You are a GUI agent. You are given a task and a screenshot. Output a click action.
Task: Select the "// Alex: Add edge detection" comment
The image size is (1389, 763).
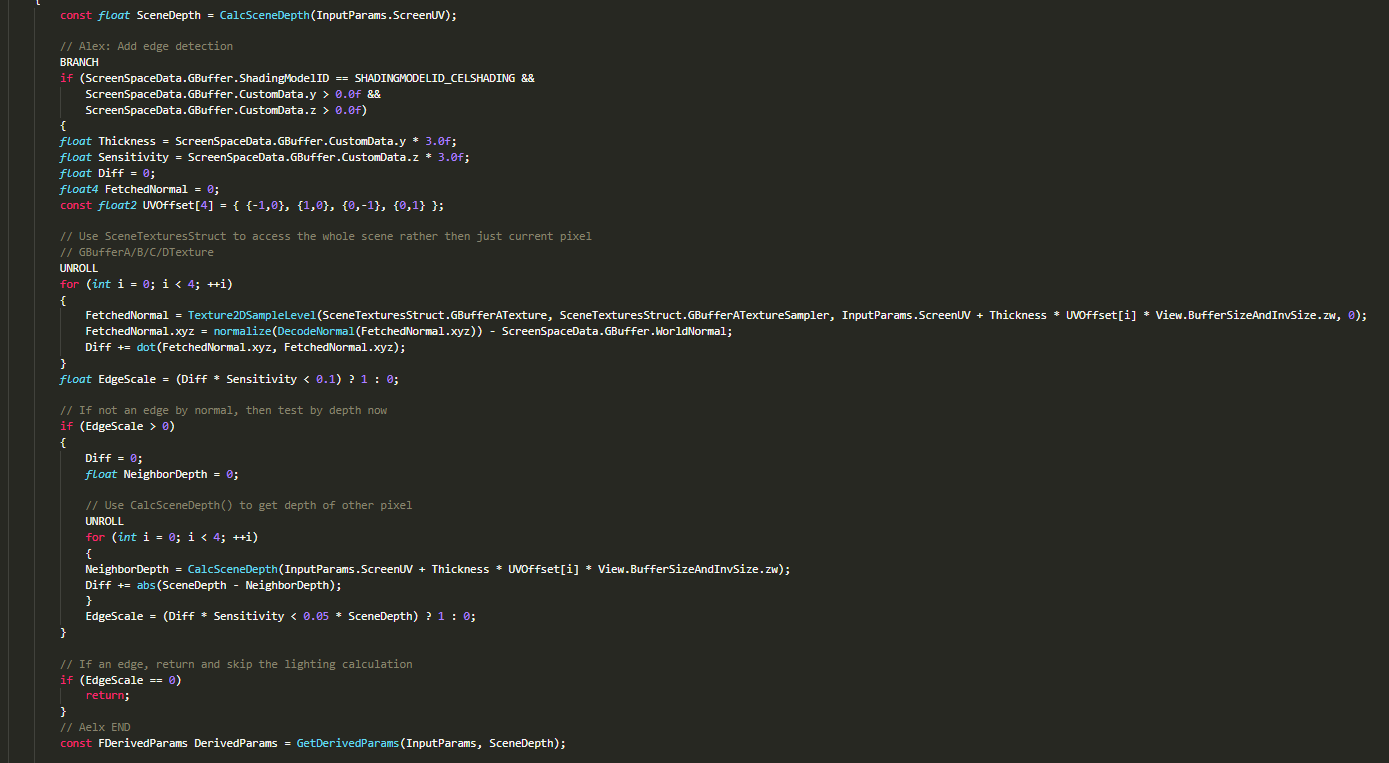(146, 46)
